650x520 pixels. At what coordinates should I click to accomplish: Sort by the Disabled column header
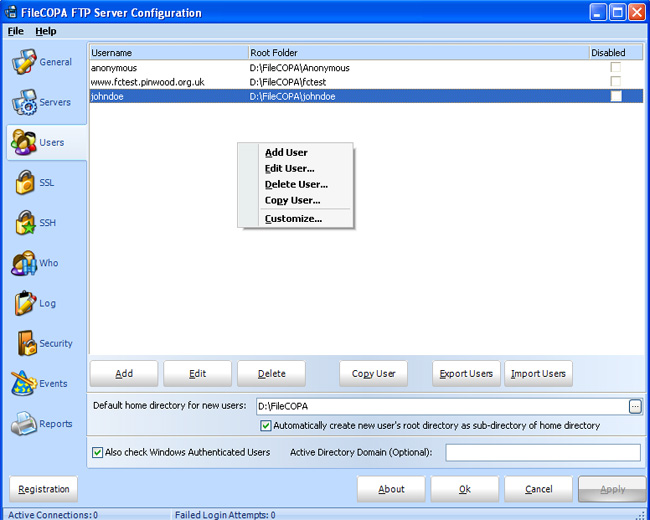point(616,53)
